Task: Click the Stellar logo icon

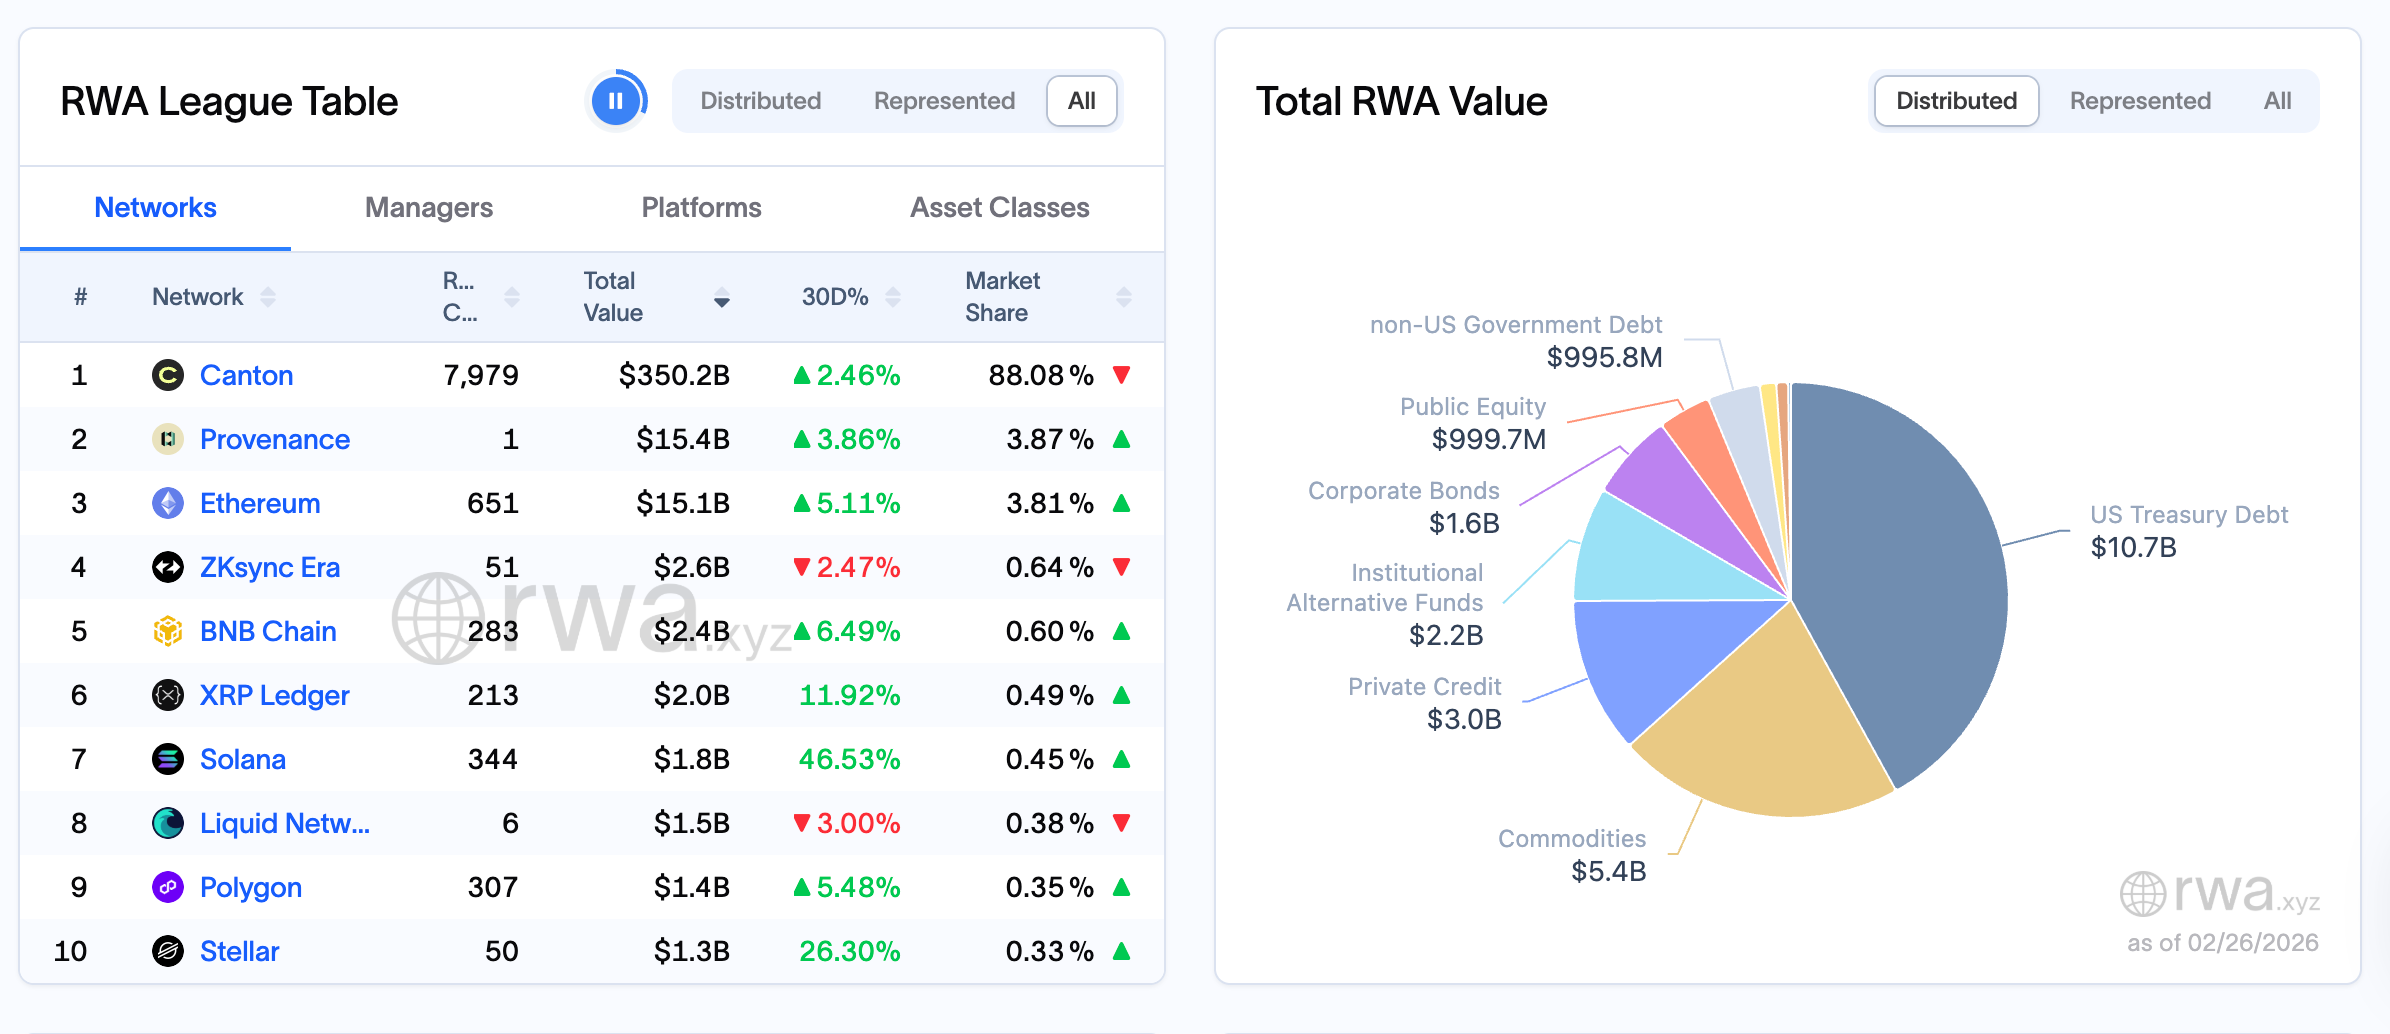Action: click(x=168, y=951)
